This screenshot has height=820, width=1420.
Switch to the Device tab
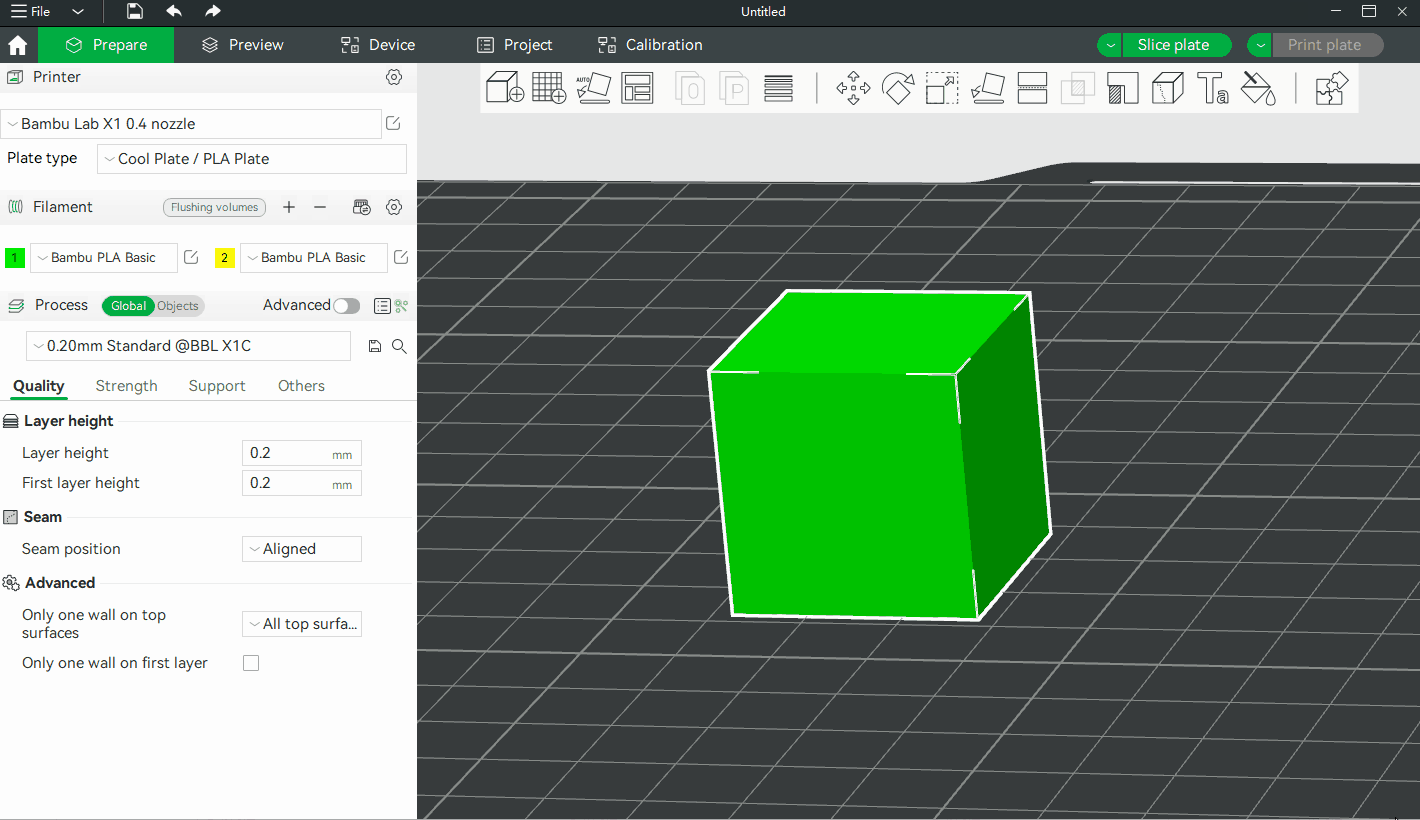pos(378,45)
